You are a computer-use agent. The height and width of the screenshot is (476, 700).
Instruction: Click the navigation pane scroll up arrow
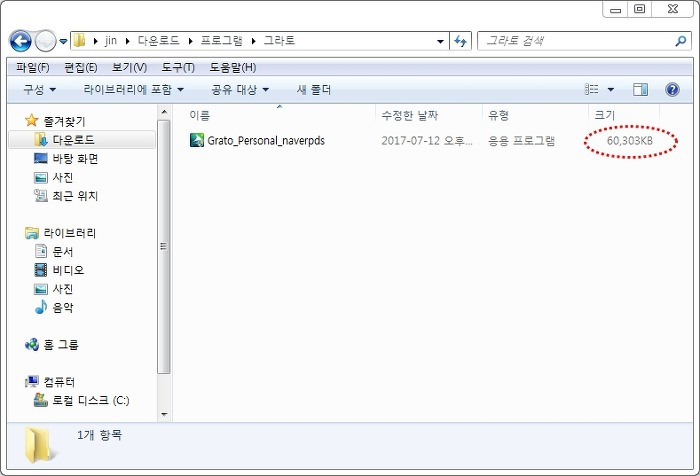pos(164,112)
